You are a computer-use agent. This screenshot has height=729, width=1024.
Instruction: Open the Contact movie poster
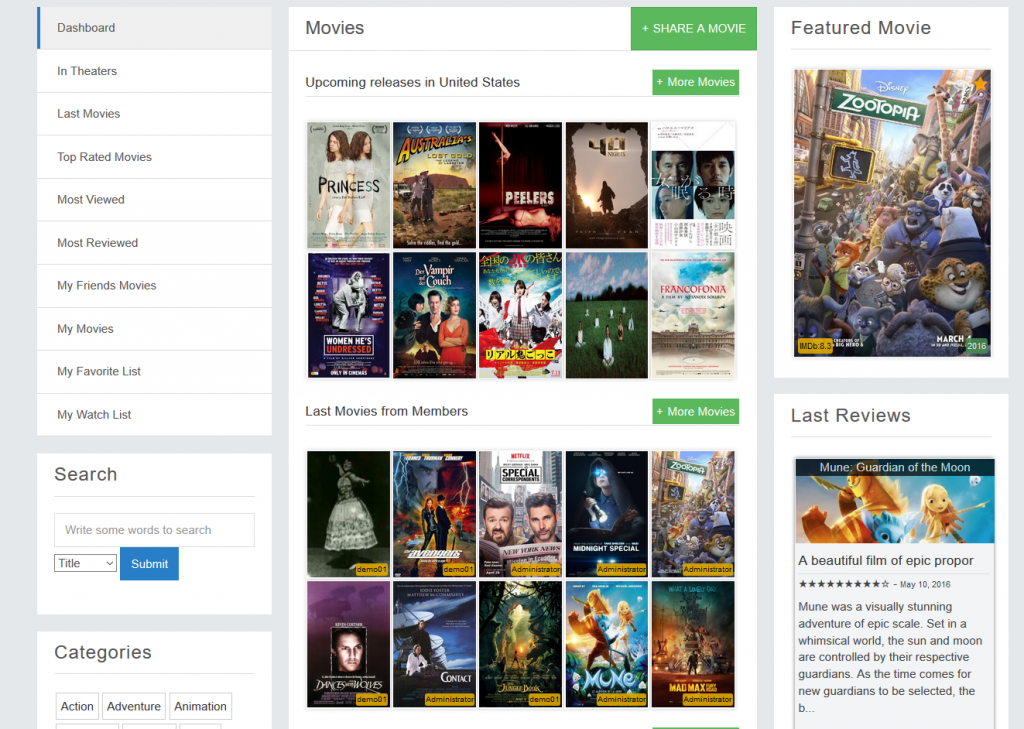click(434, 644)
